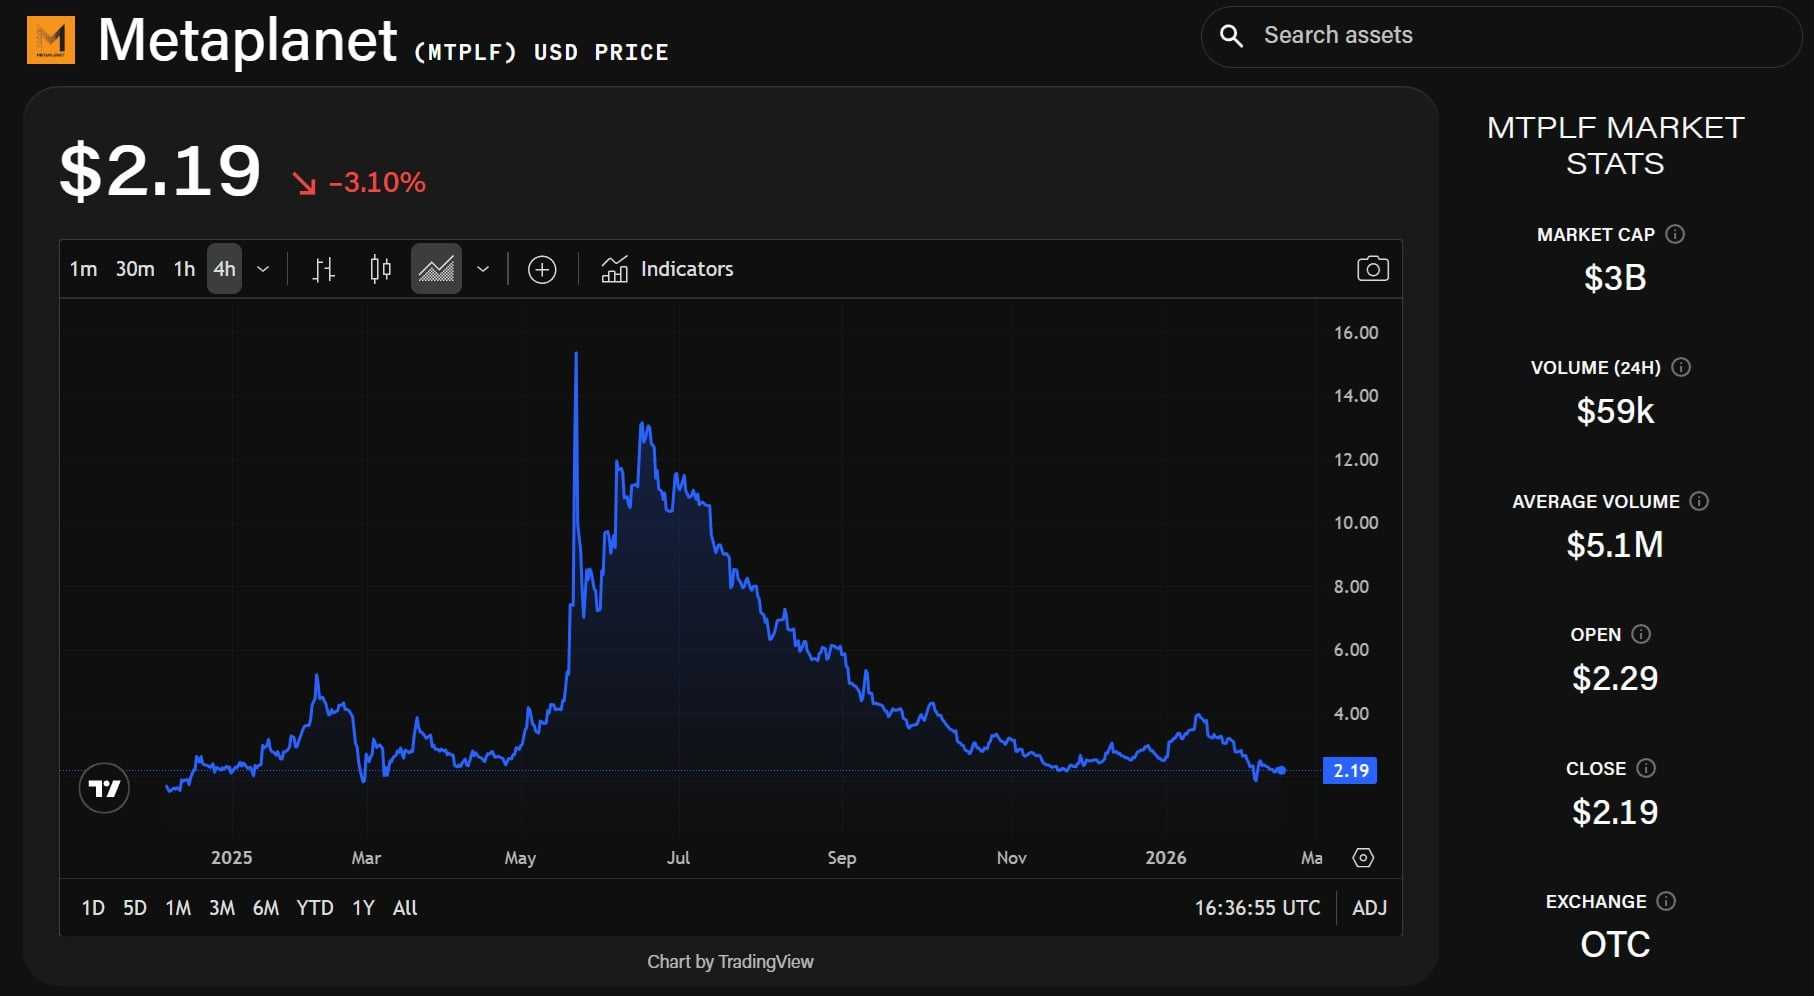Toggle ADJ adjusted data mode
This screenshot has width=1814, height=996.
click(1369, 908)
